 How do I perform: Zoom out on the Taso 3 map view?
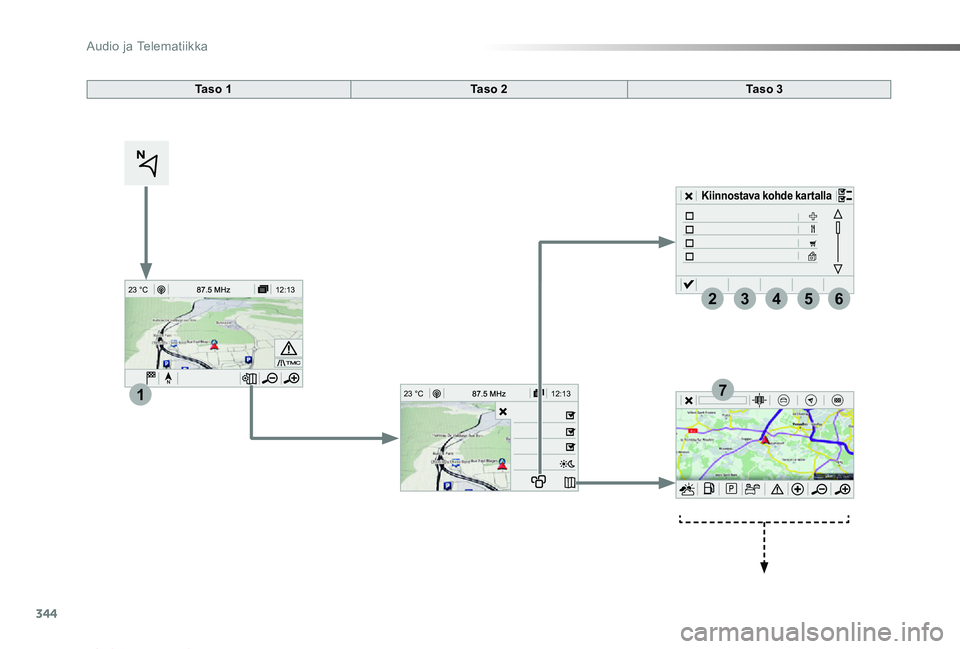(819, 489)
